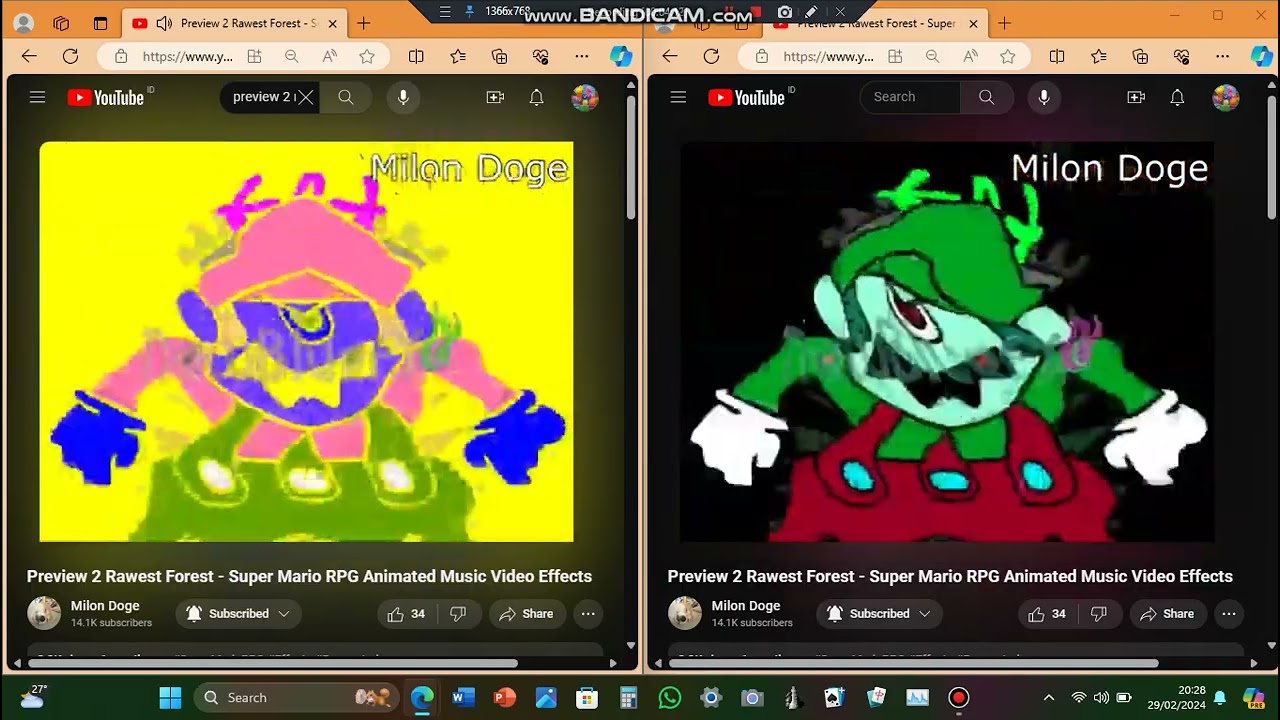The height and width of the screenshot is (720, 1280).
Task: Click the right window's horizontal scrollbar
Action: tap(914, 663)
